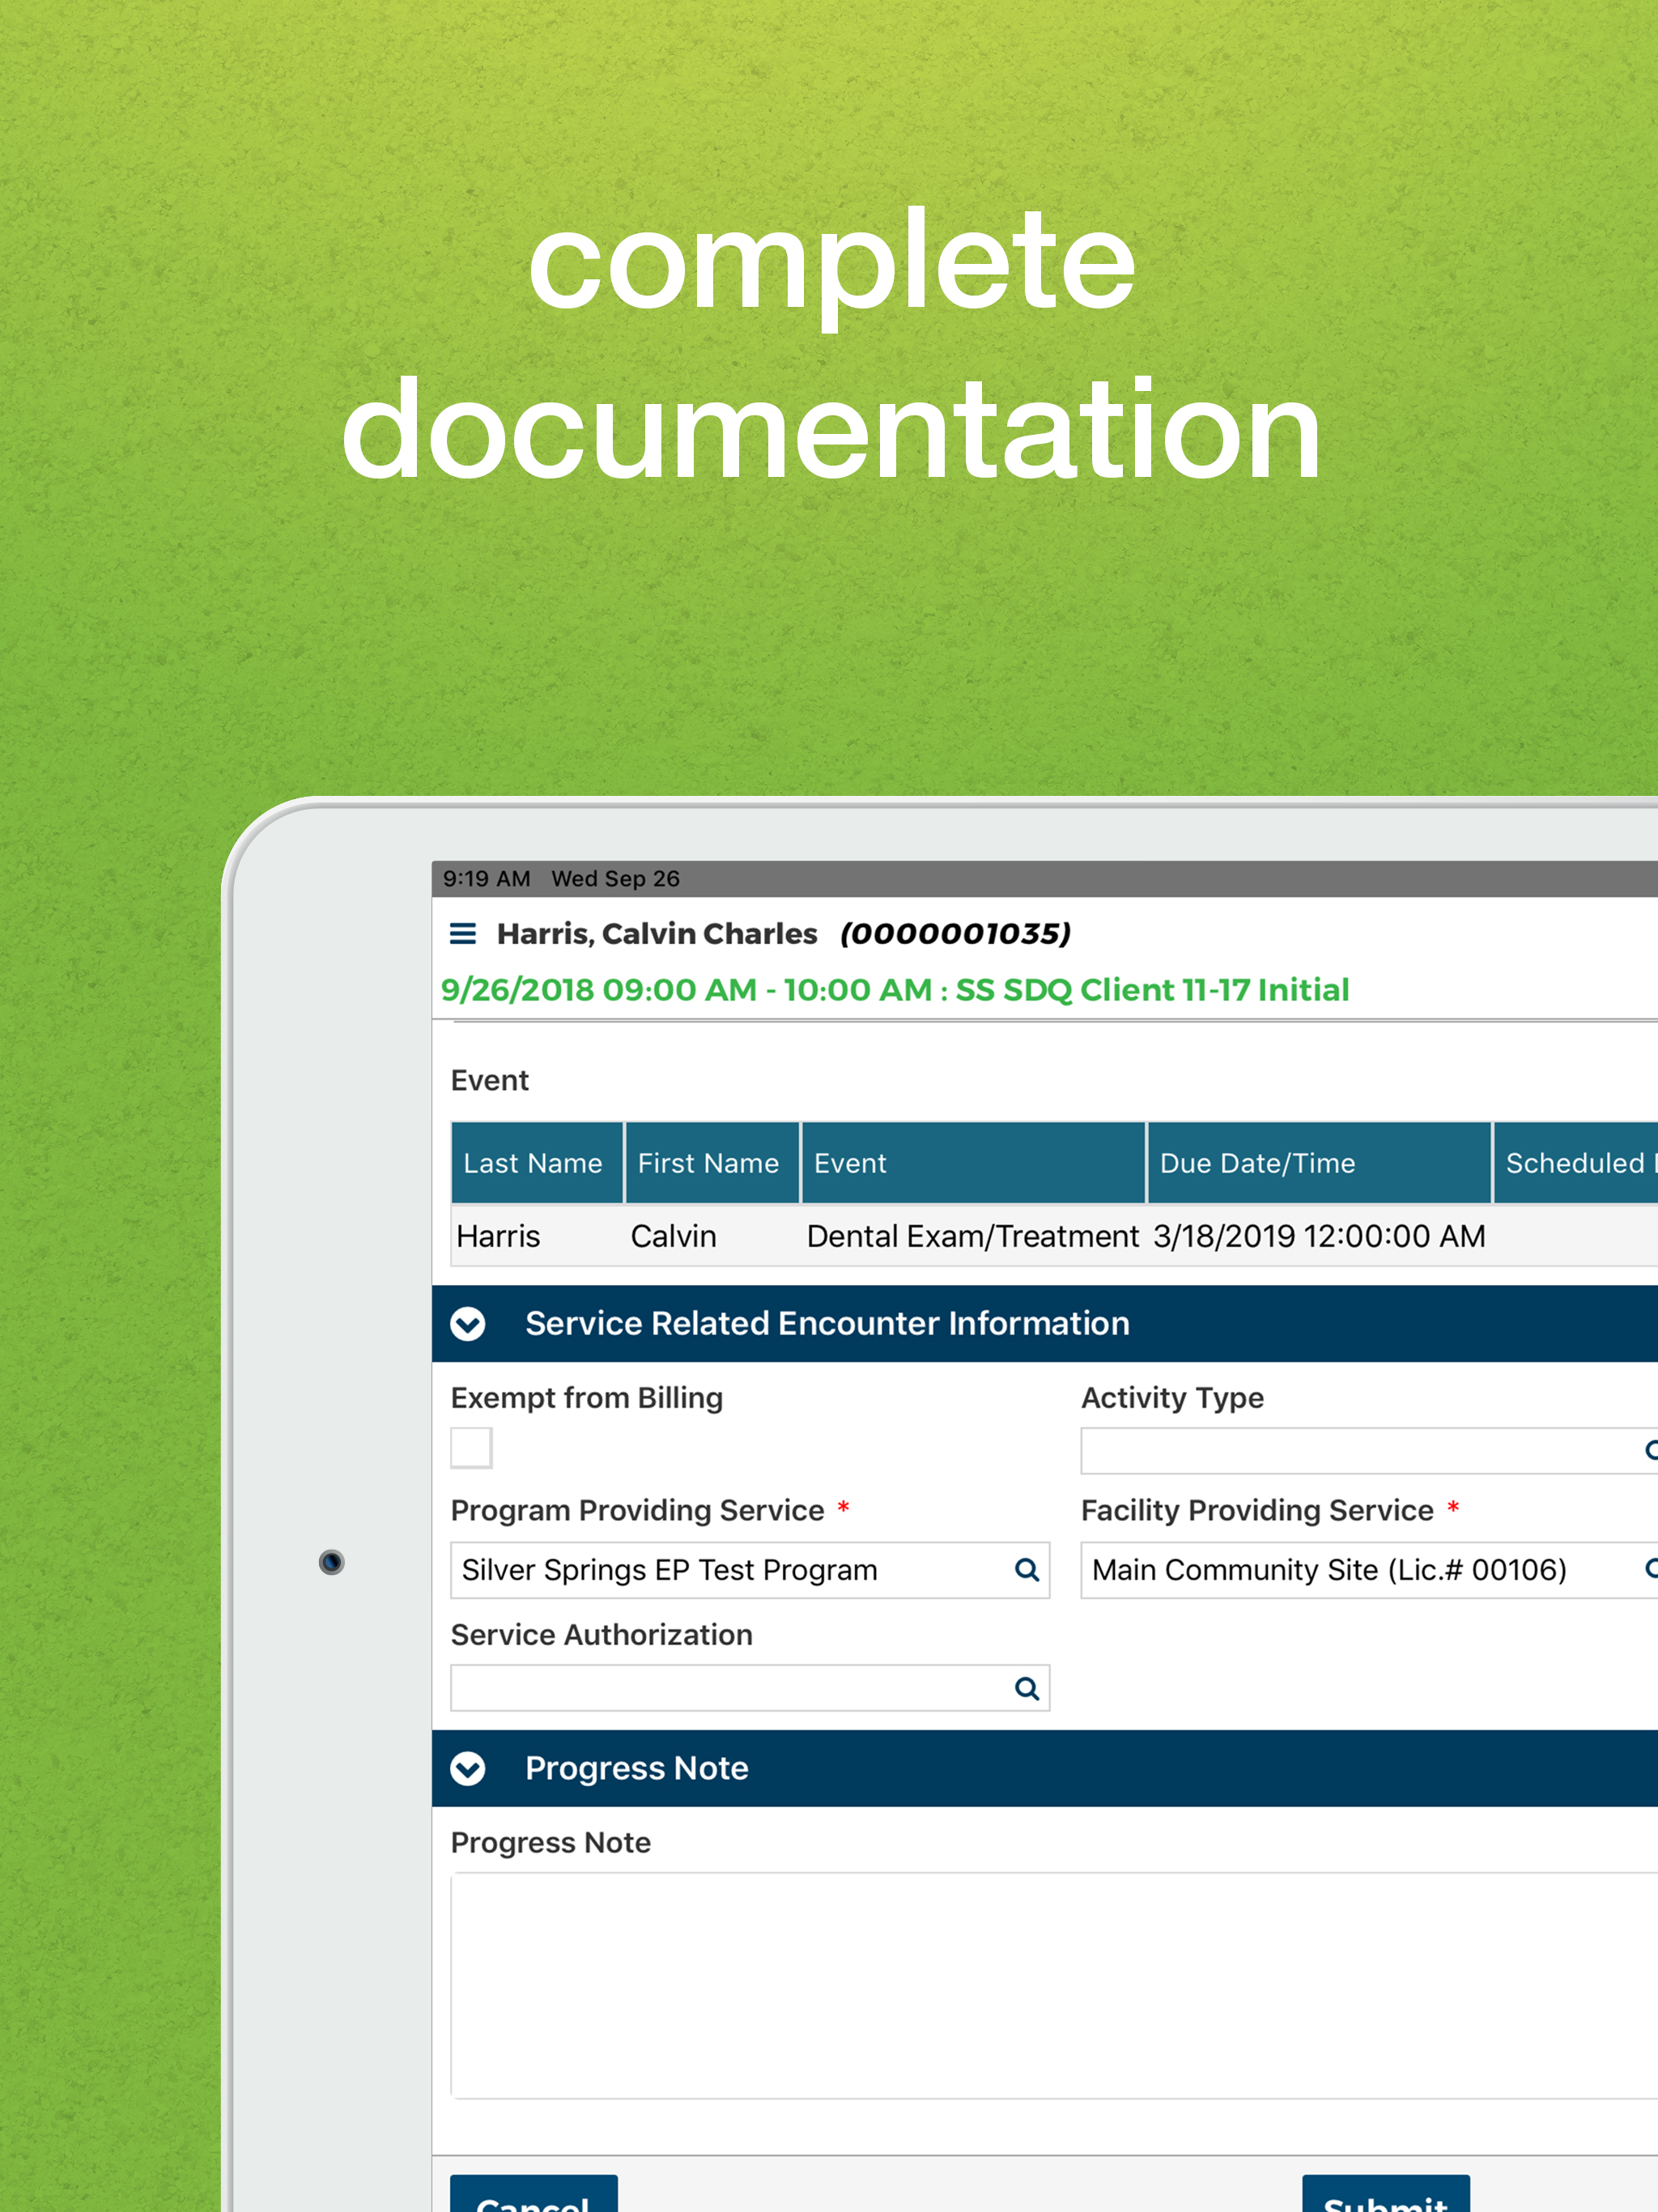Click the client ID (0000001035)

click(x=955, y=934)
